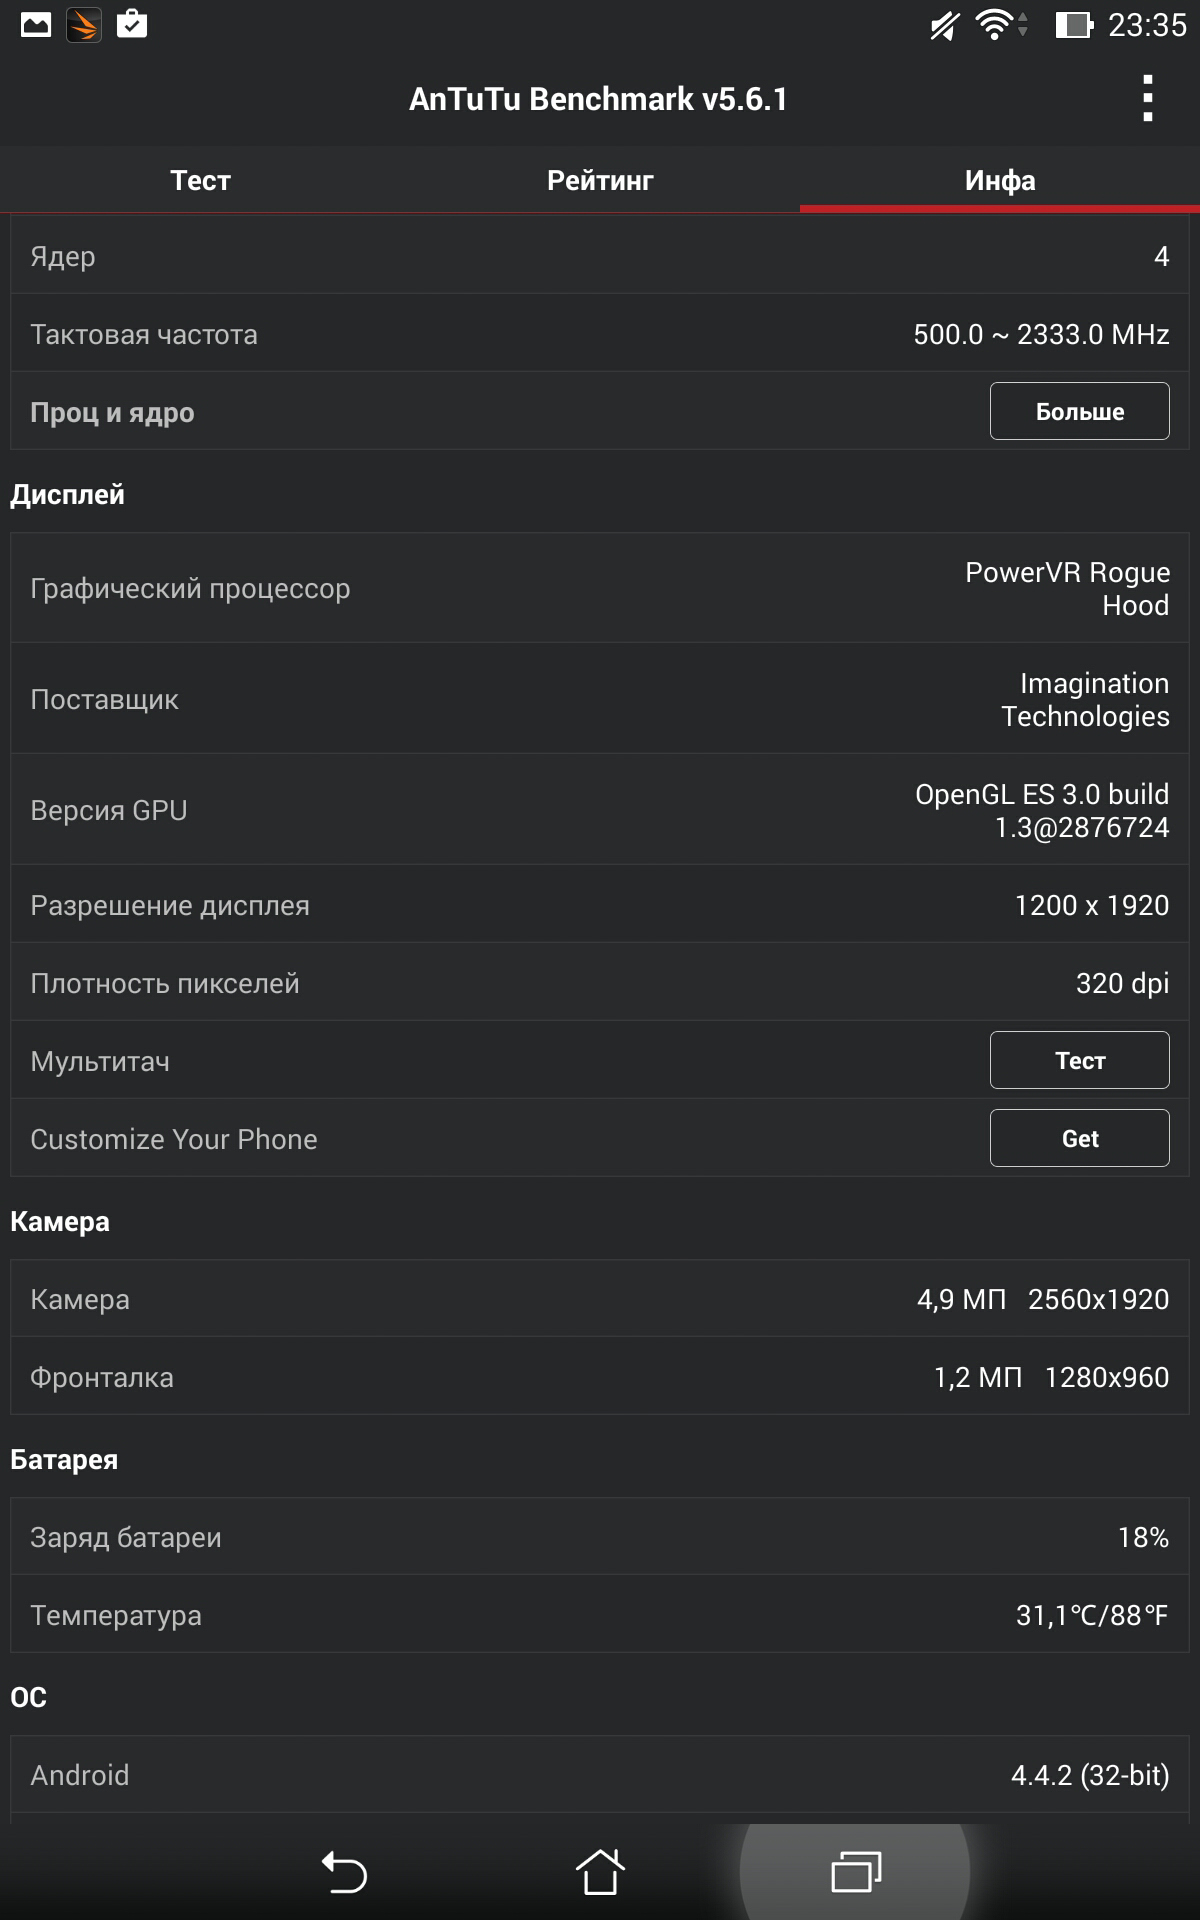1200x1920 pixels.
Task: Tap the Разрешение дисплея row
Action: click(x=600, y=904)
